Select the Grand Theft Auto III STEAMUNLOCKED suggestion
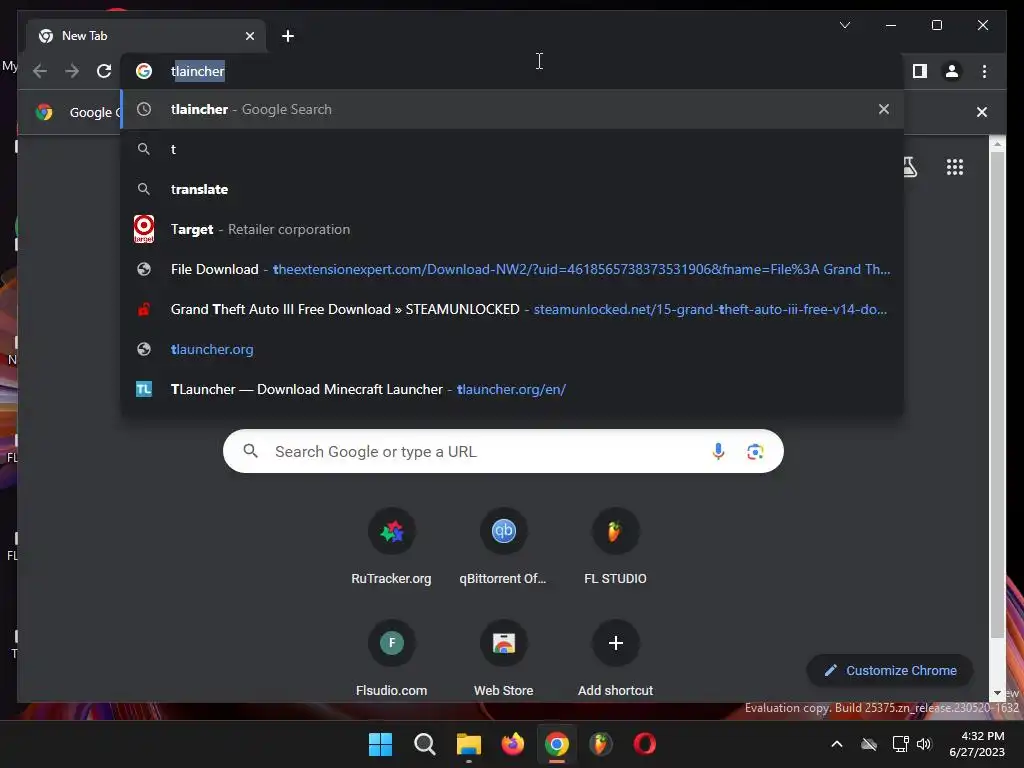The width and height of the screenshot is (1024, 768). (513, 309)
